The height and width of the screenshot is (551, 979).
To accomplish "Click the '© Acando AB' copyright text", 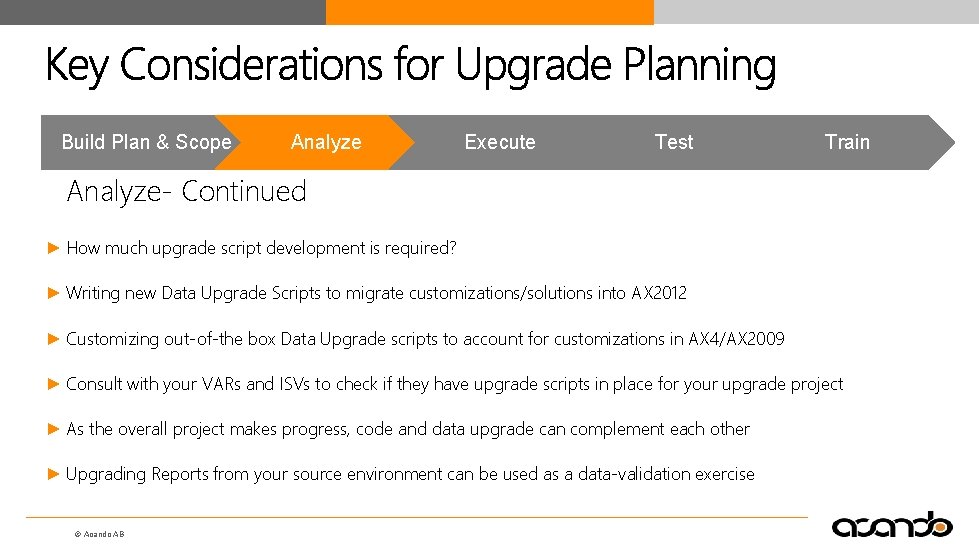I will 99,535.
